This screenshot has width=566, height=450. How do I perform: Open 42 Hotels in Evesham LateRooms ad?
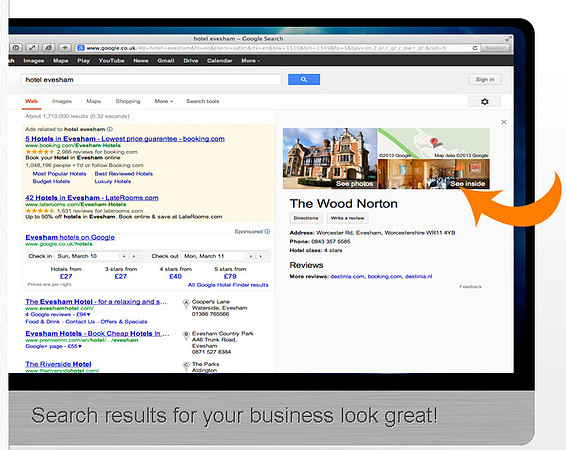pyautogui.click(x=92, y=198)
